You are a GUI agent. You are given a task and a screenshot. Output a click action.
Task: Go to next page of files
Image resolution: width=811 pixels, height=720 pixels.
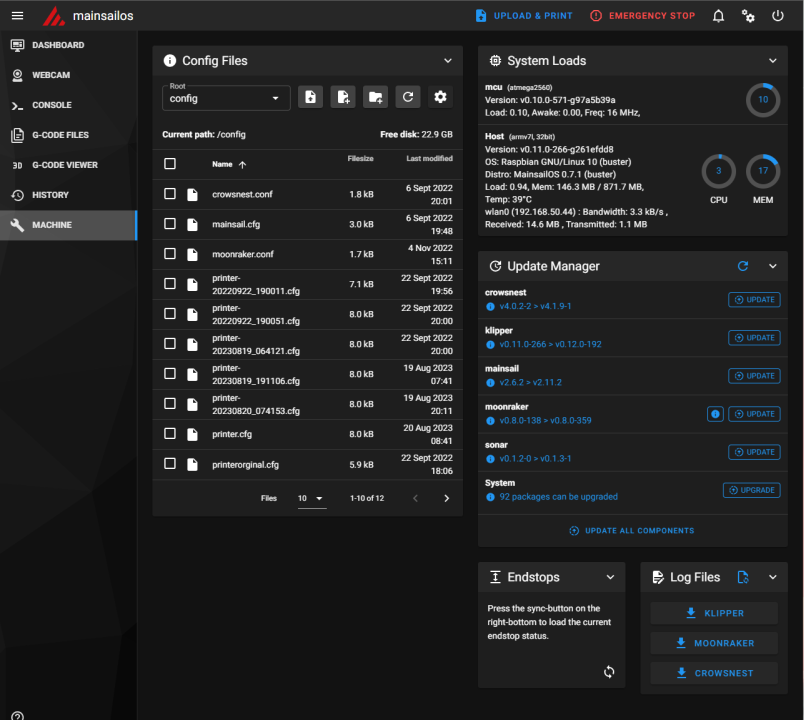click(446, 498)
